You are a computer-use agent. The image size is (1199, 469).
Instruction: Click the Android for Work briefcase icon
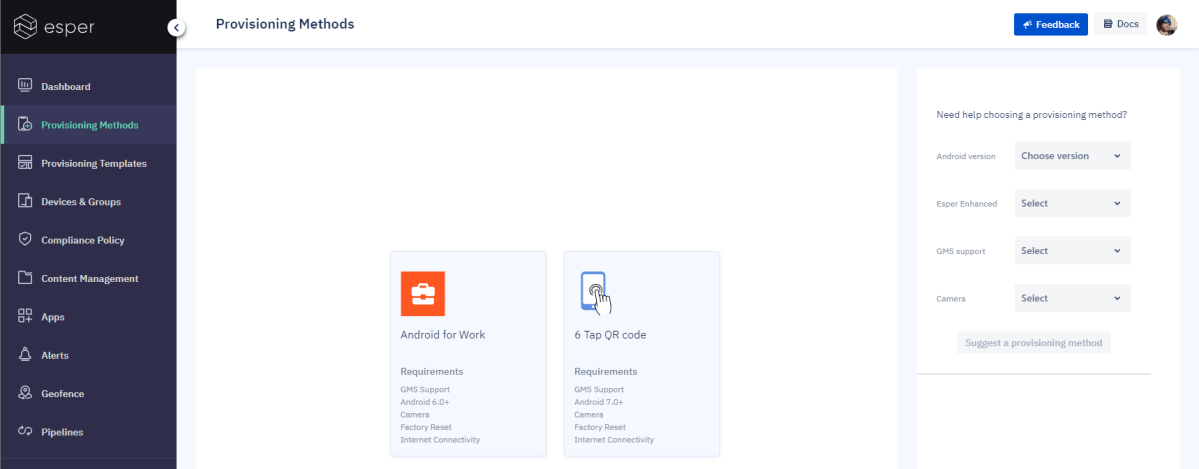423,294
